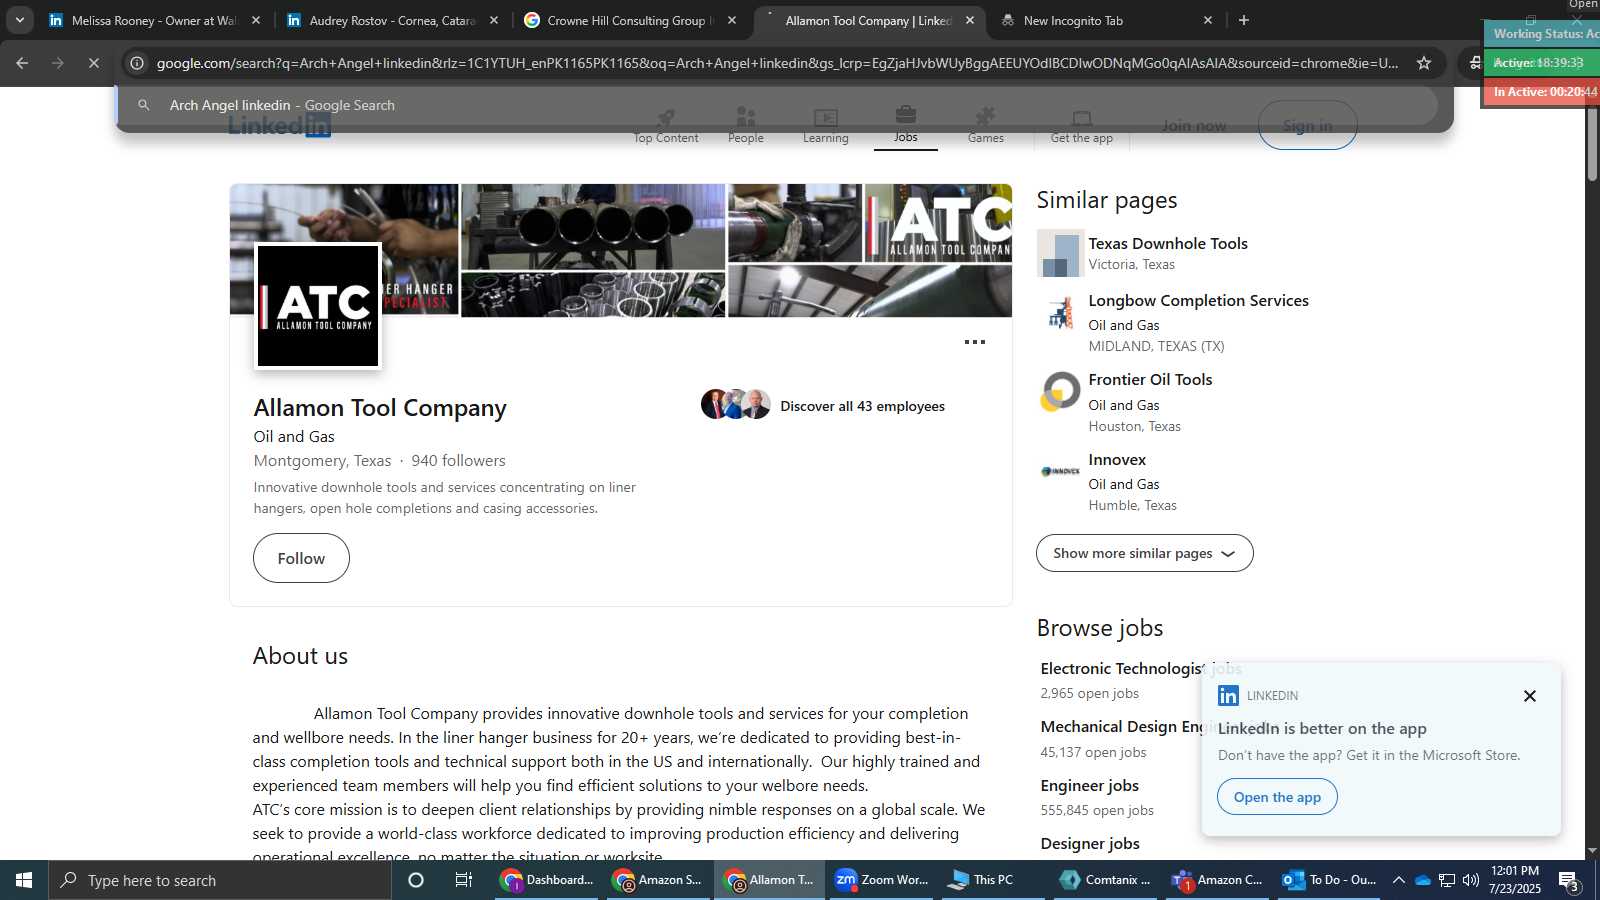The width and height of the screenshot is (1600, 900).
Task: Stop loading the page
Action: 93,63
